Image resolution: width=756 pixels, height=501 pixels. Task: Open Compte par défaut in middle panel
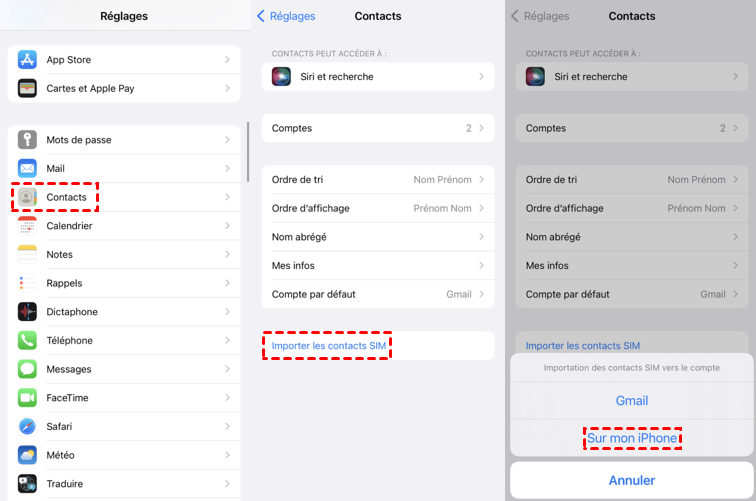click(x=378, y=294)
